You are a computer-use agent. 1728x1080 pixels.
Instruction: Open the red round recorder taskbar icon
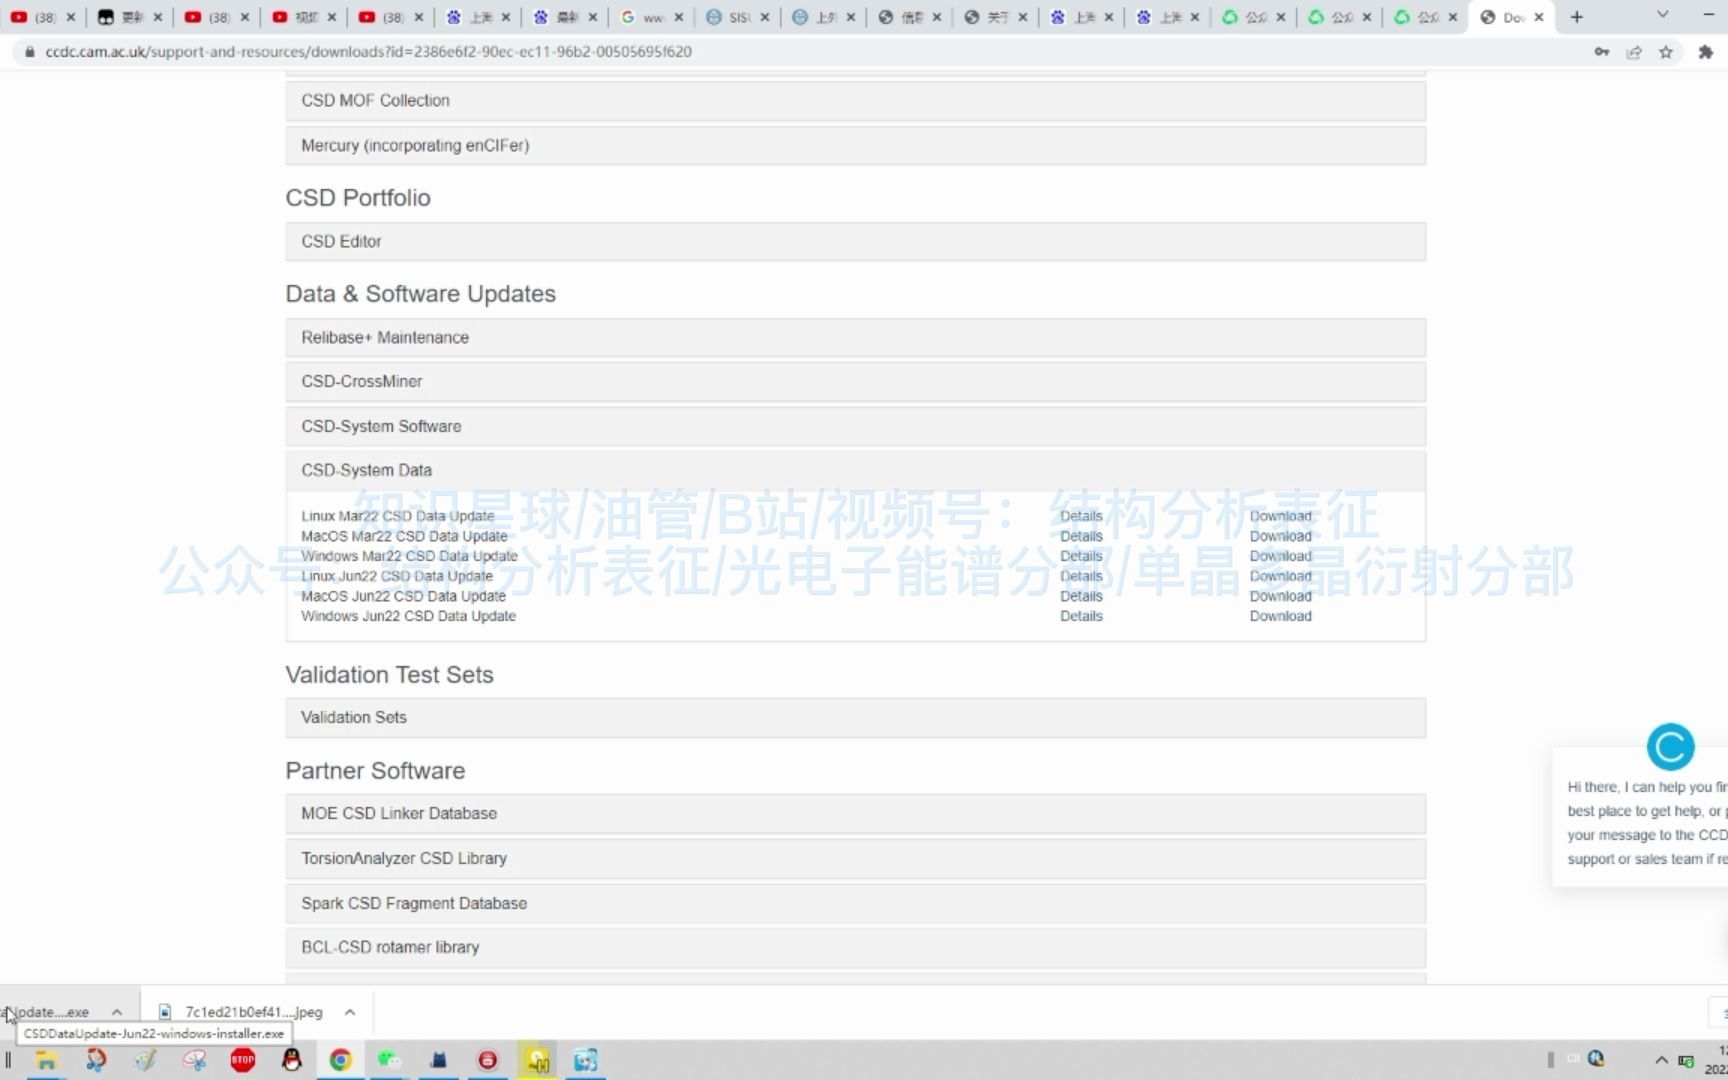click(487, 1060)
